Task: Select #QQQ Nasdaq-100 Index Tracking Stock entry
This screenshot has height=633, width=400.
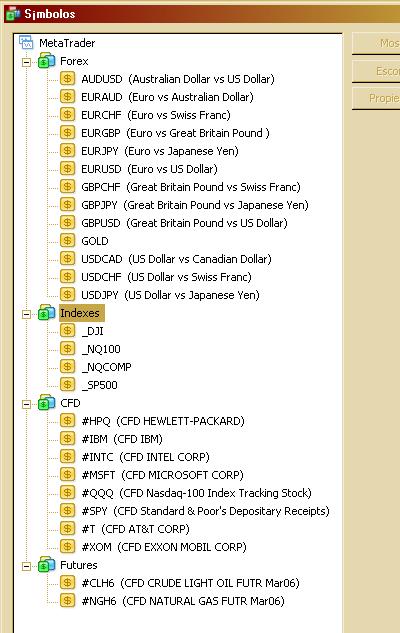Action: pyautogui.click(x=197, y=493)
